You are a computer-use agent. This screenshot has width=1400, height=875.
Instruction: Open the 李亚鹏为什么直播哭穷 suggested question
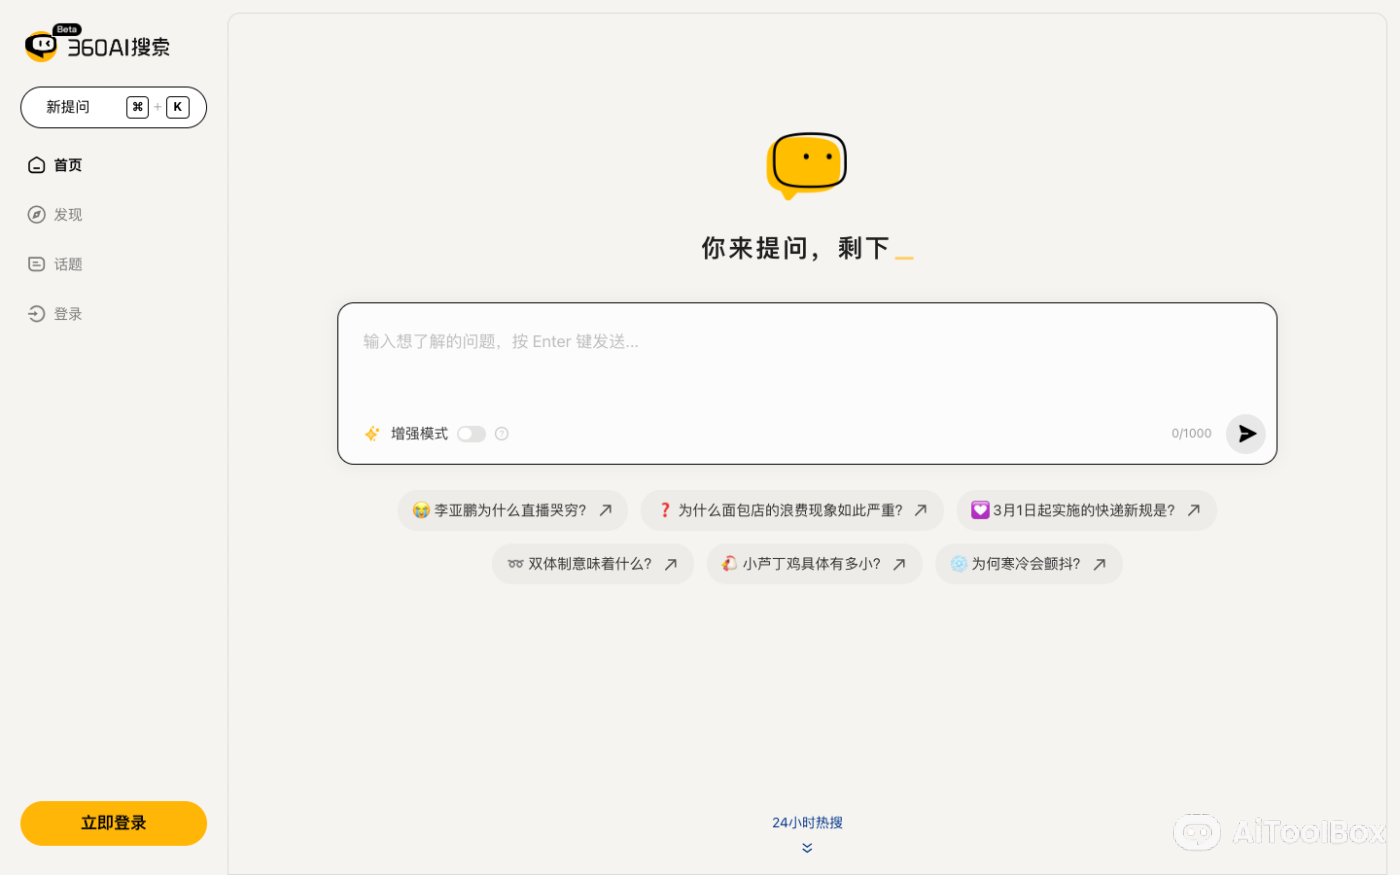pyautogui.click(x=512, y=510)
